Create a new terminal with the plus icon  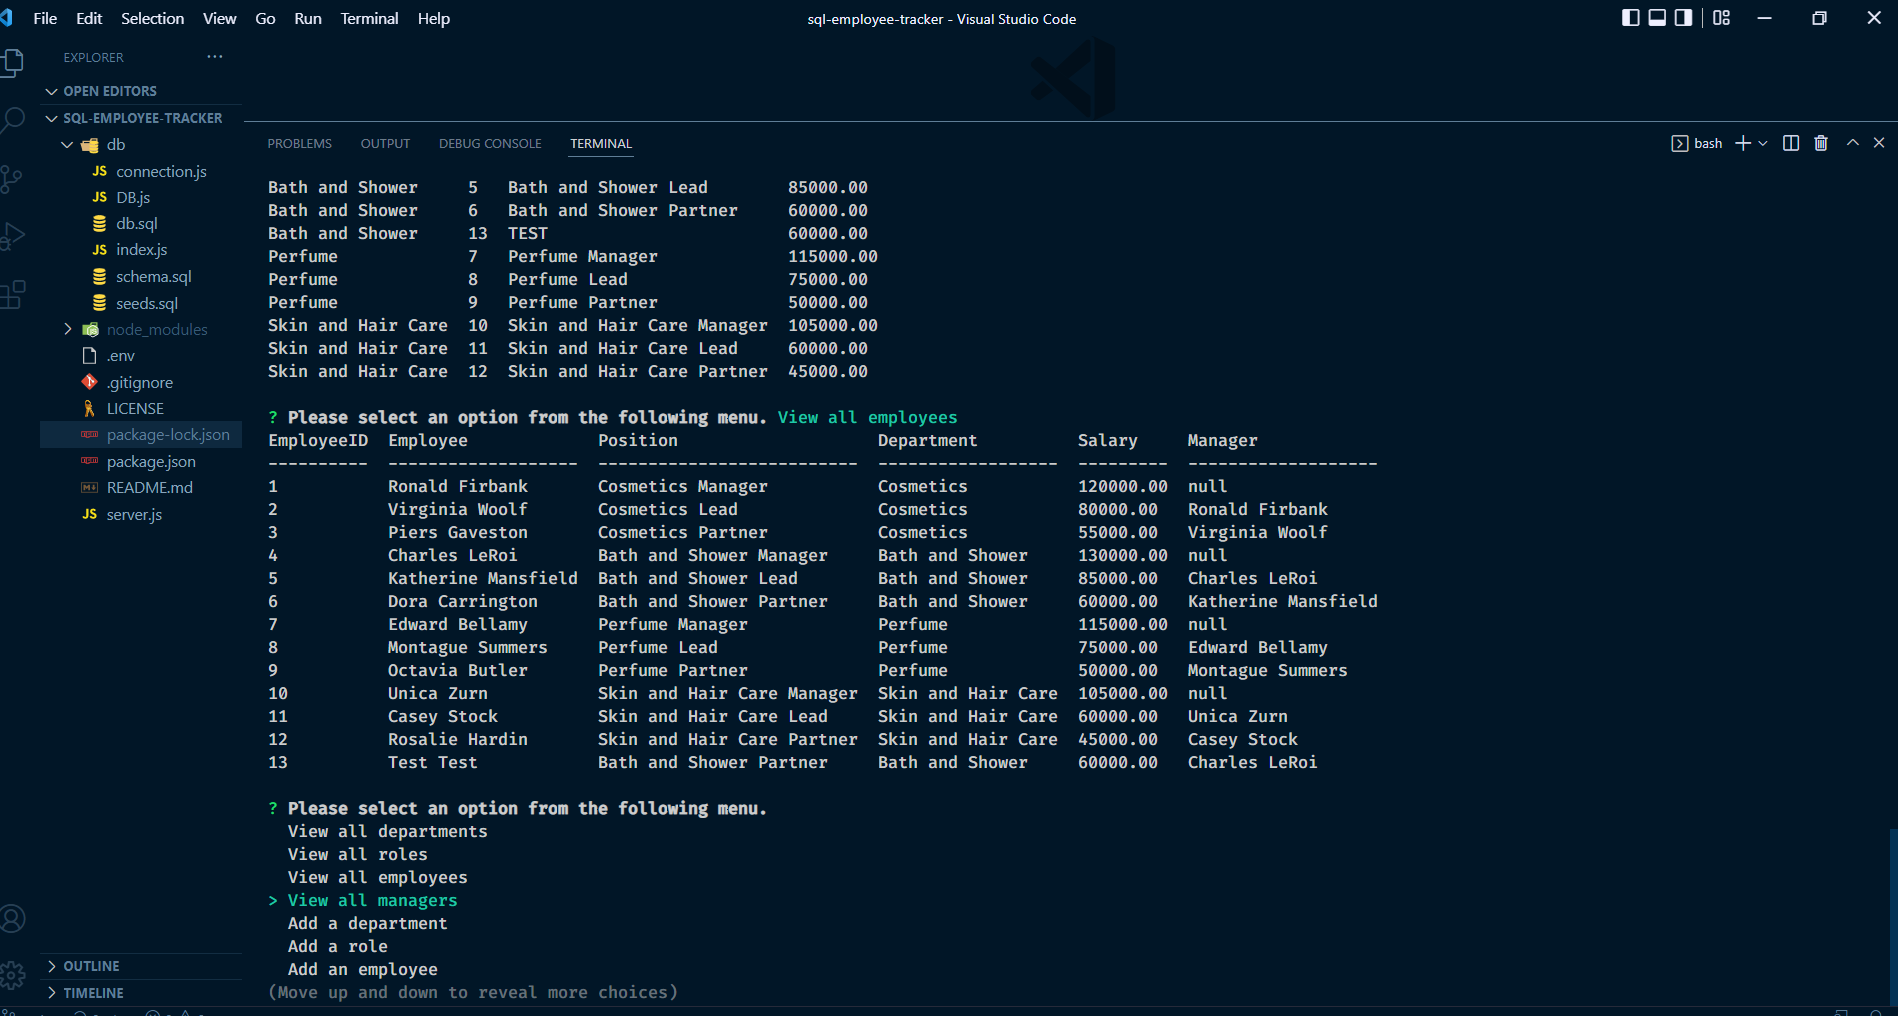click(1741, 143)
